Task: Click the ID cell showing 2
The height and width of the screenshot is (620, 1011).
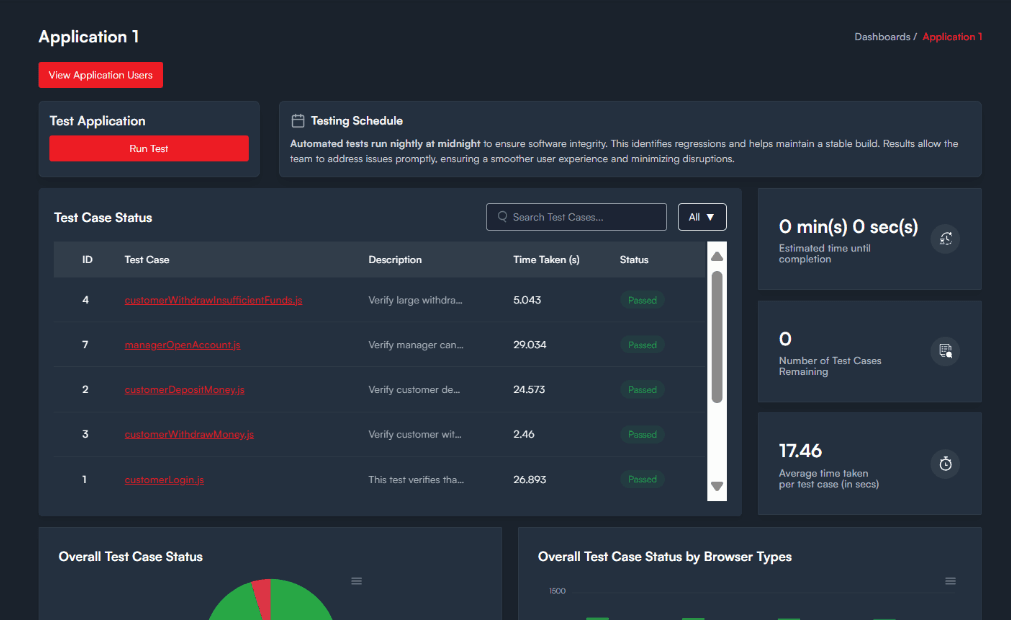Action: (85, 389)
